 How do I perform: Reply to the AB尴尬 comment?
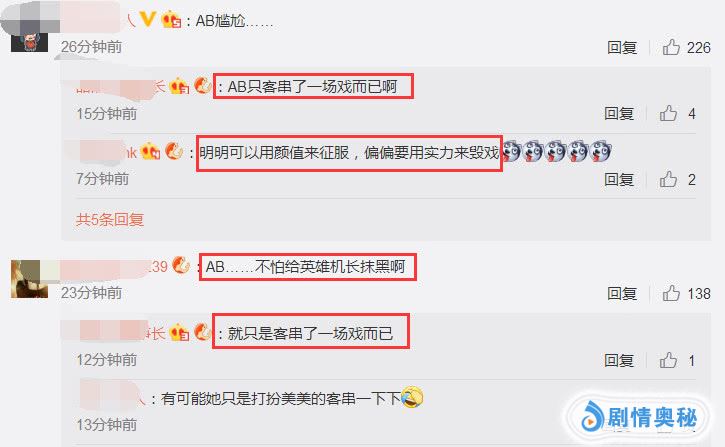click(622, 47)
